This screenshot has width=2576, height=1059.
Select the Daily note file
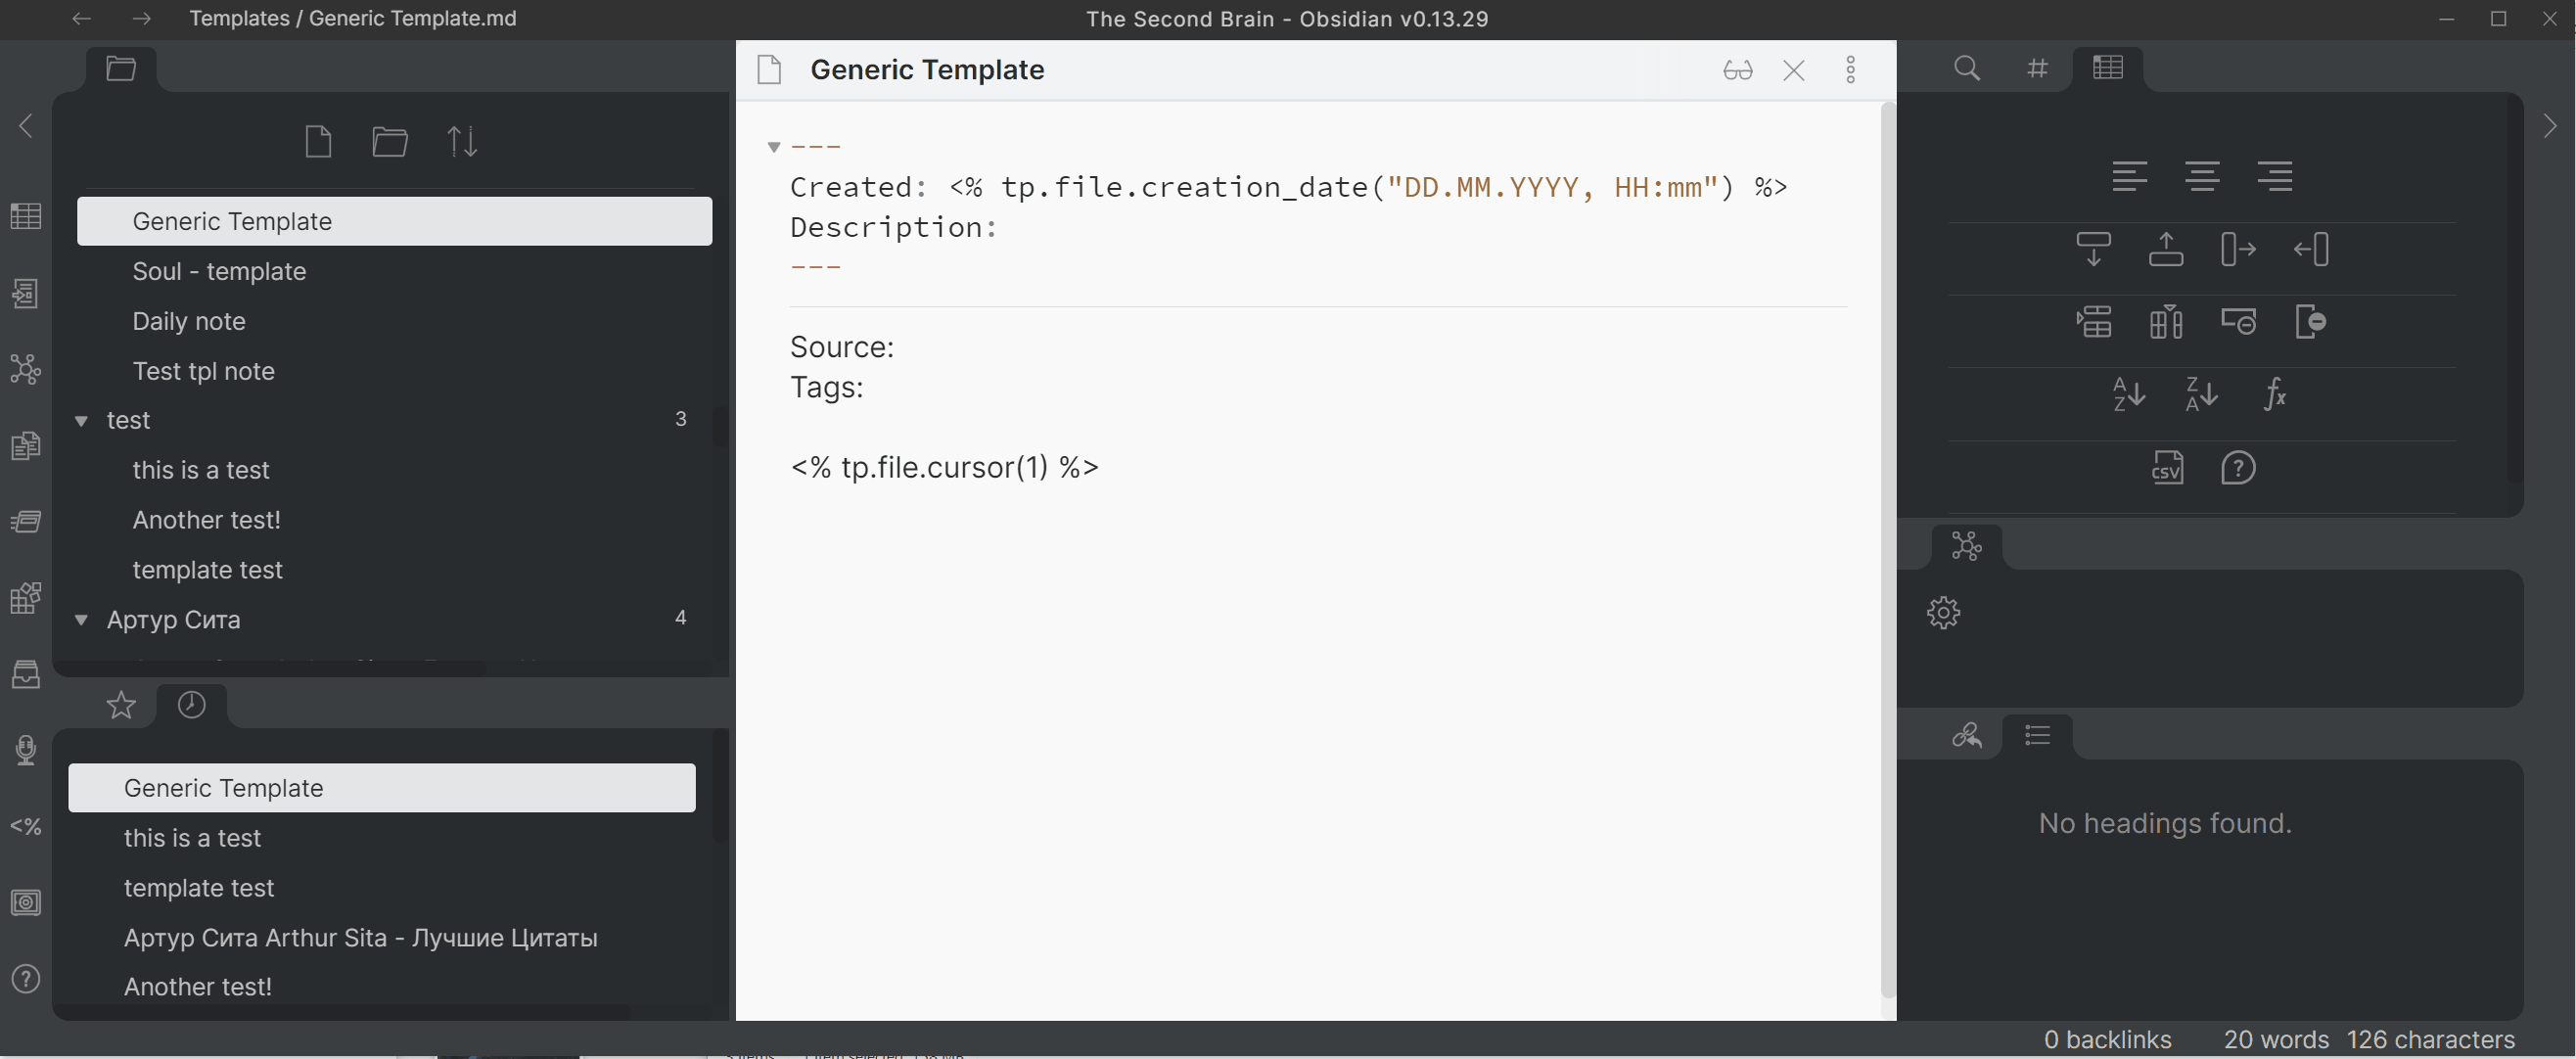tap(189, 320)
